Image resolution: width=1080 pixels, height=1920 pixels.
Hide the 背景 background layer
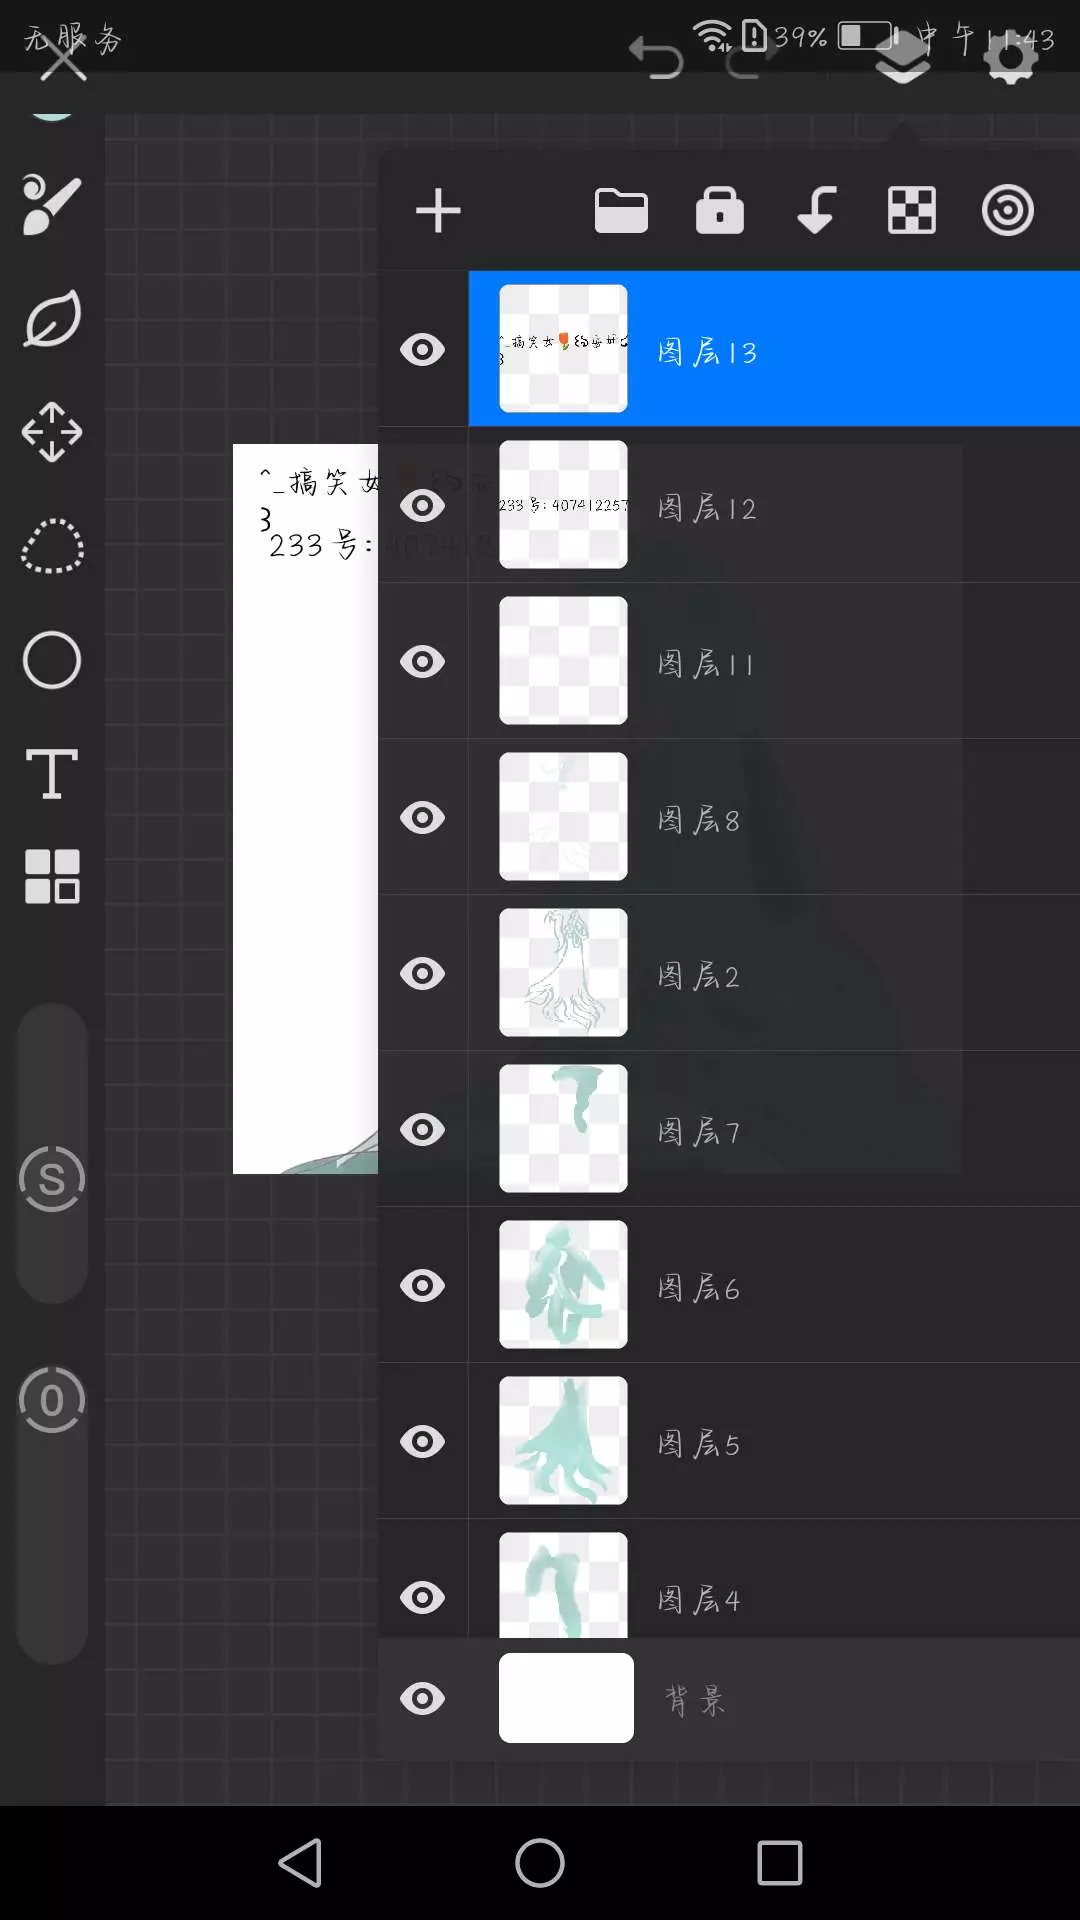point(422,1699)
